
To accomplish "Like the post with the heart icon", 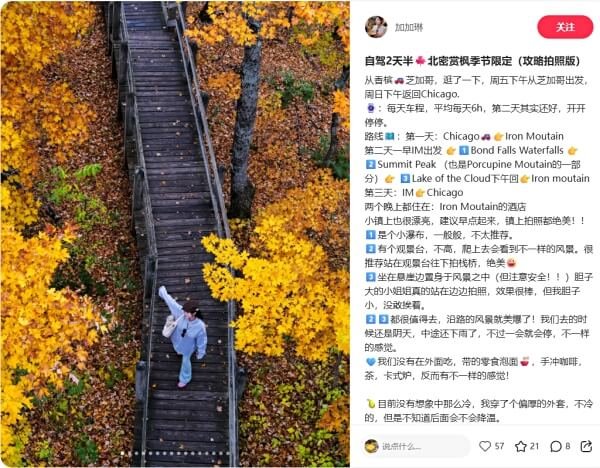I will (485, 446).
